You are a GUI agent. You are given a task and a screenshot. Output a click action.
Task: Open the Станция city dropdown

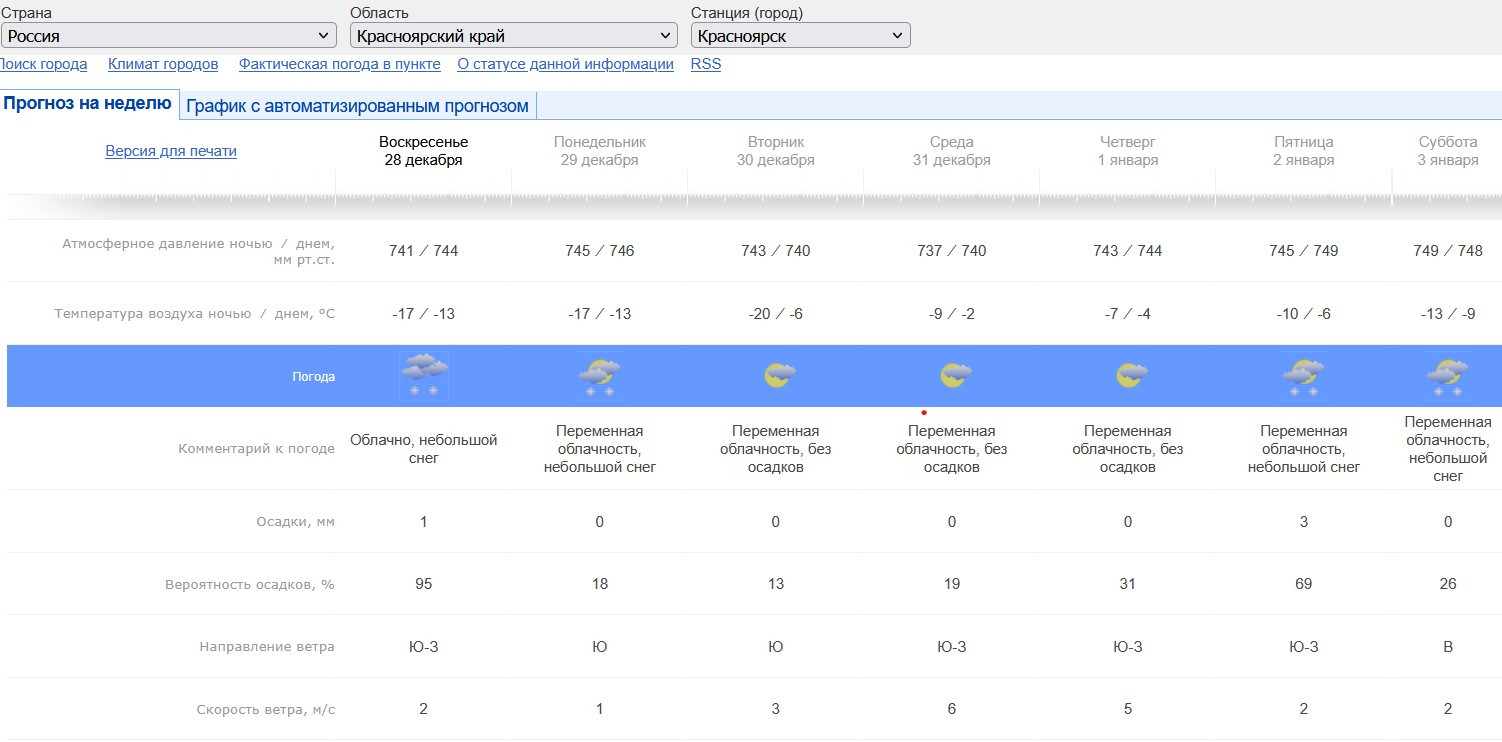click(x=800, y=36)
